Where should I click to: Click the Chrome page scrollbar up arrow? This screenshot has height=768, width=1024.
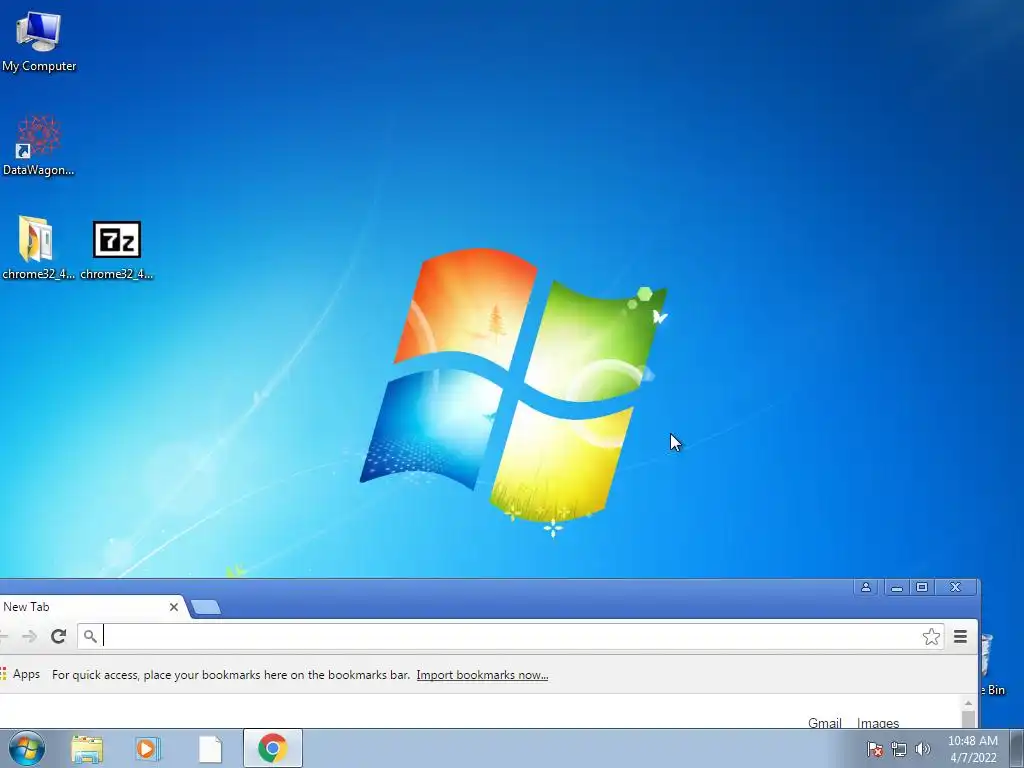[968, 703]
